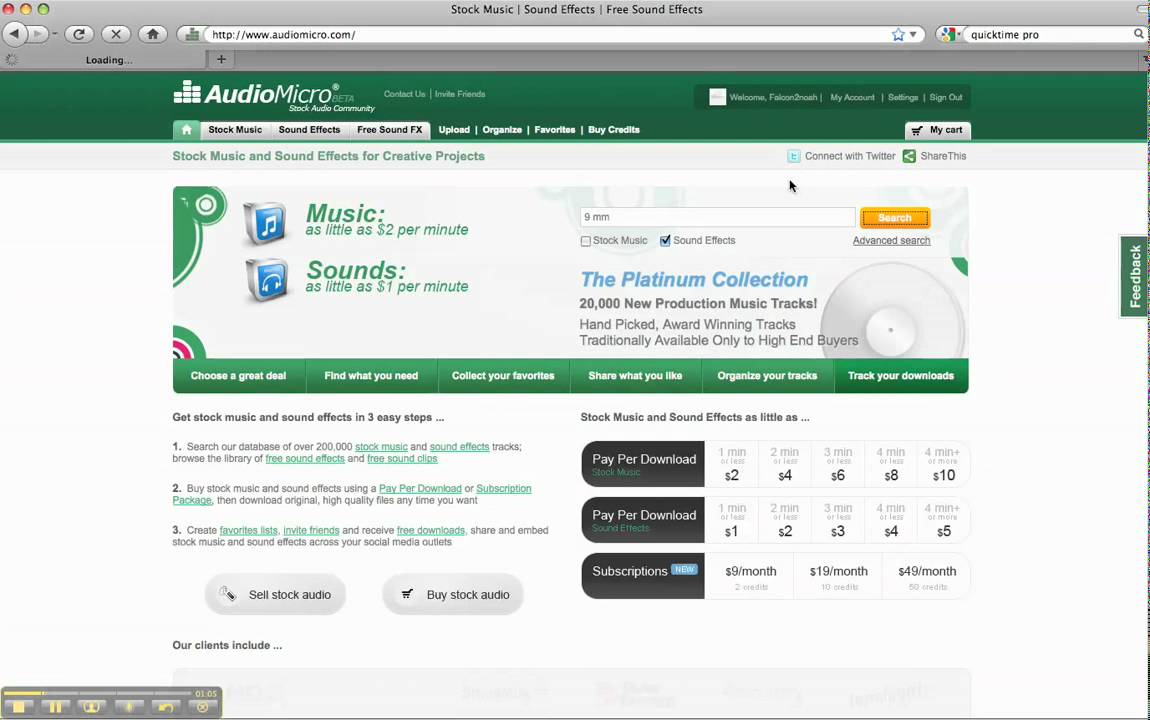Click the site search field containing 9 mm
This screenshot has height=720, width=1150.
[717, 217]
